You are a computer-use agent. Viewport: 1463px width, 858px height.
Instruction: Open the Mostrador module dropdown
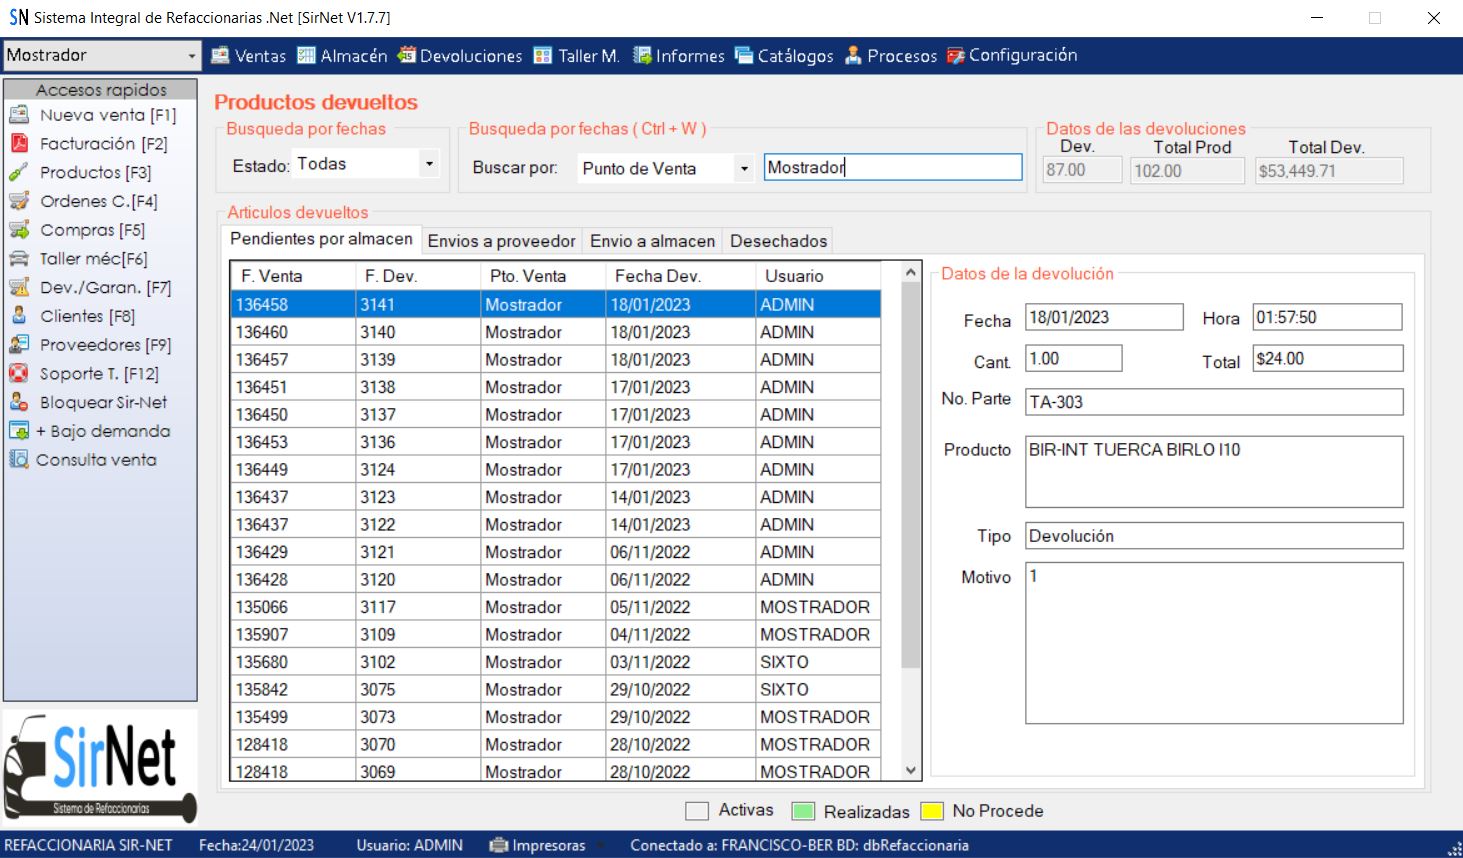[192, 56]
